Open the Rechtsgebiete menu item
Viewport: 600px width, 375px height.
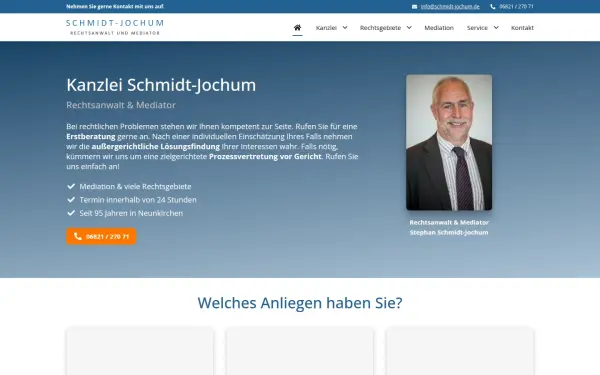point(380,28)
